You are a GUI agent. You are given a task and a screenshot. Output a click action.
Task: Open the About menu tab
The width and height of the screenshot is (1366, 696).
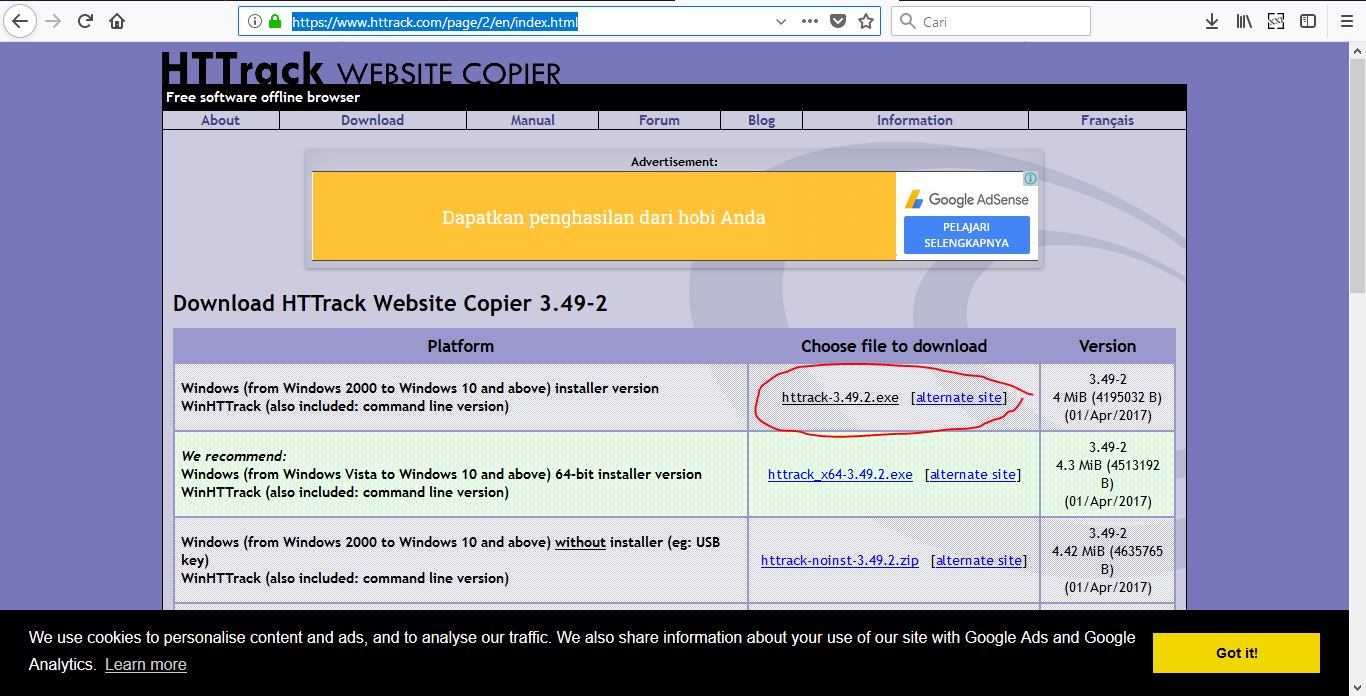pyautogui.click(x=221, y=120)
